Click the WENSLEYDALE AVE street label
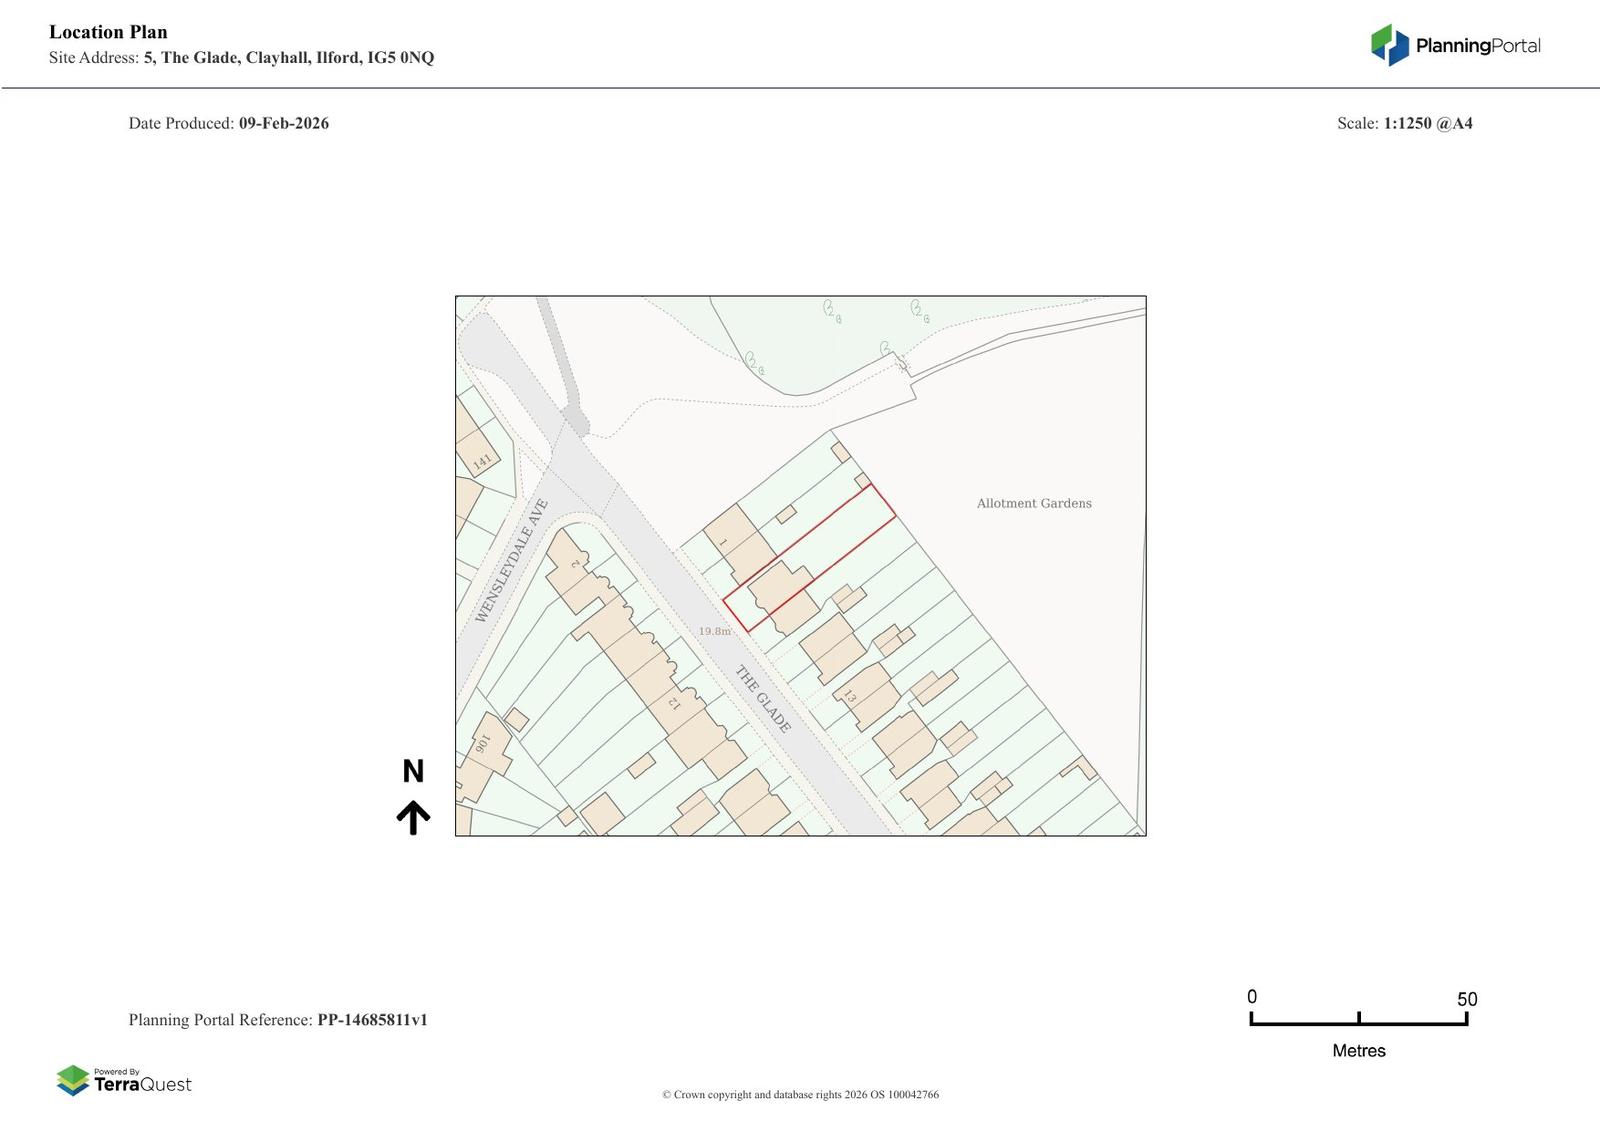1600x1132 pixels. 512,560
